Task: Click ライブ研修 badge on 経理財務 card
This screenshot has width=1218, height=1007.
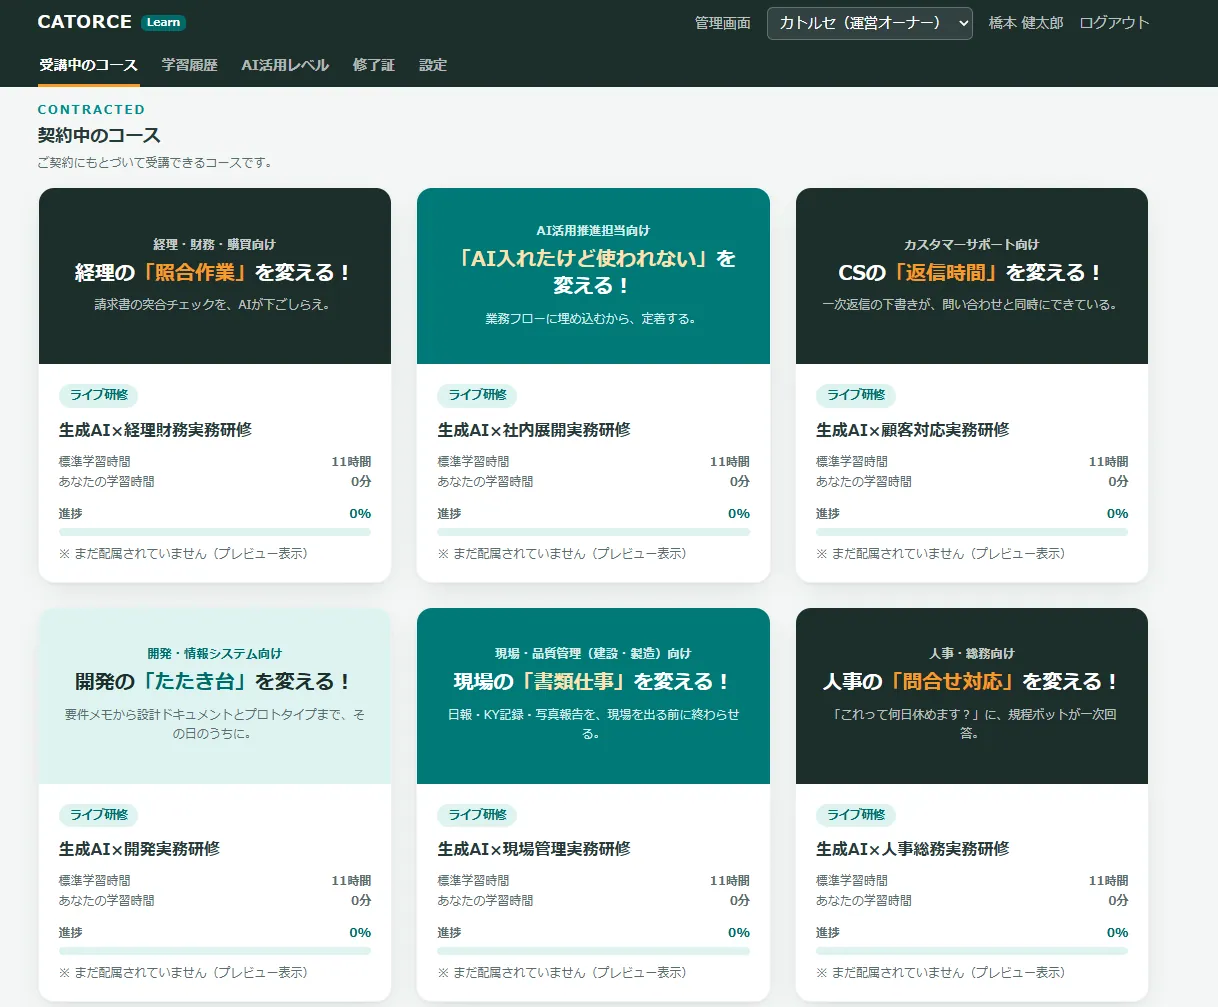Action: coord(98,395)
